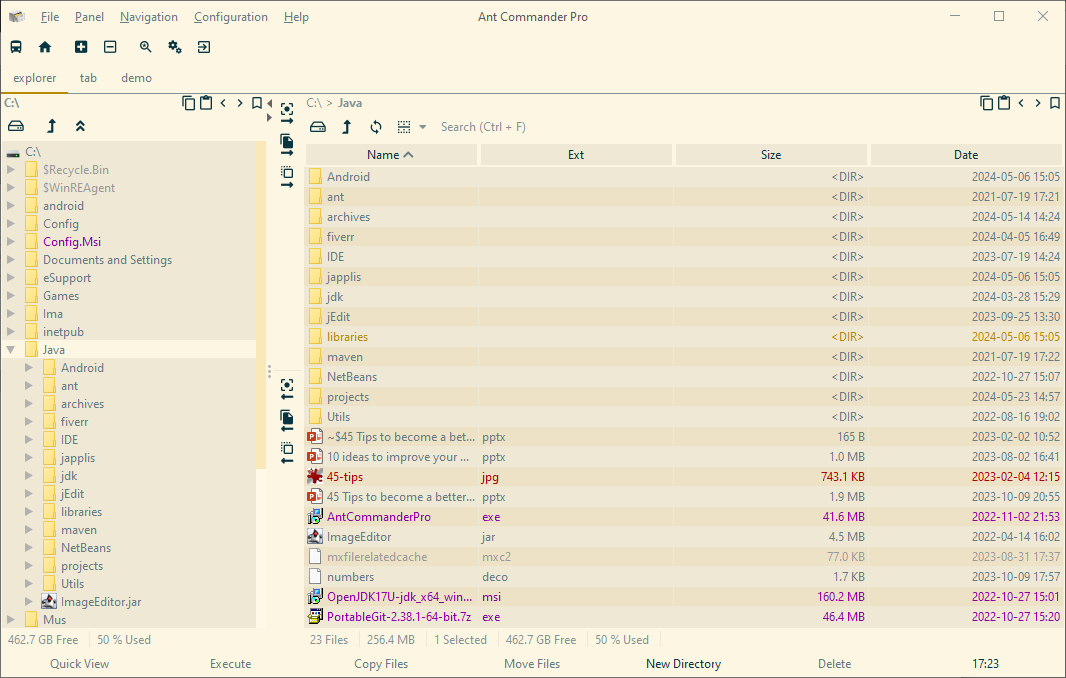Click the selection mode icon in right panel
1066x678 pixels.
404,127
